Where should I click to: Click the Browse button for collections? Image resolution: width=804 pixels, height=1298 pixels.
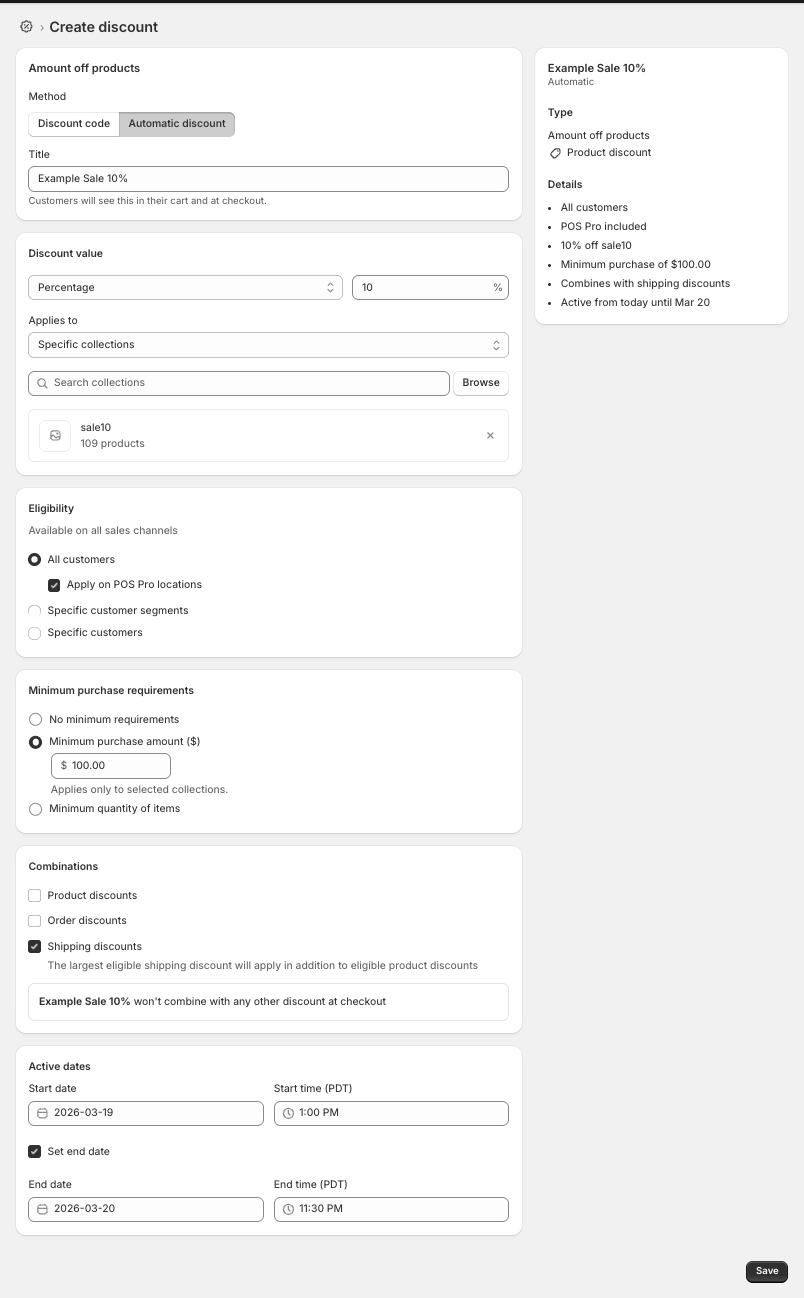(x=480, y=383)
